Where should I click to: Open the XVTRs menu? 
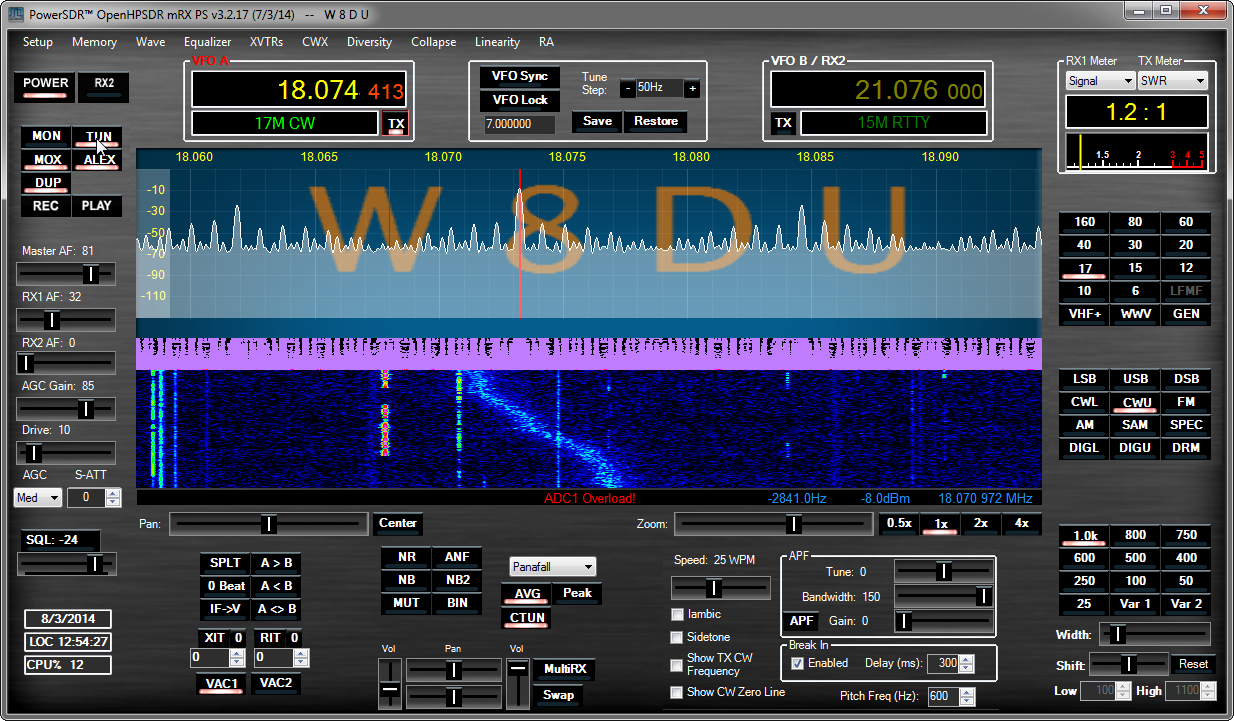click(266, 42)
